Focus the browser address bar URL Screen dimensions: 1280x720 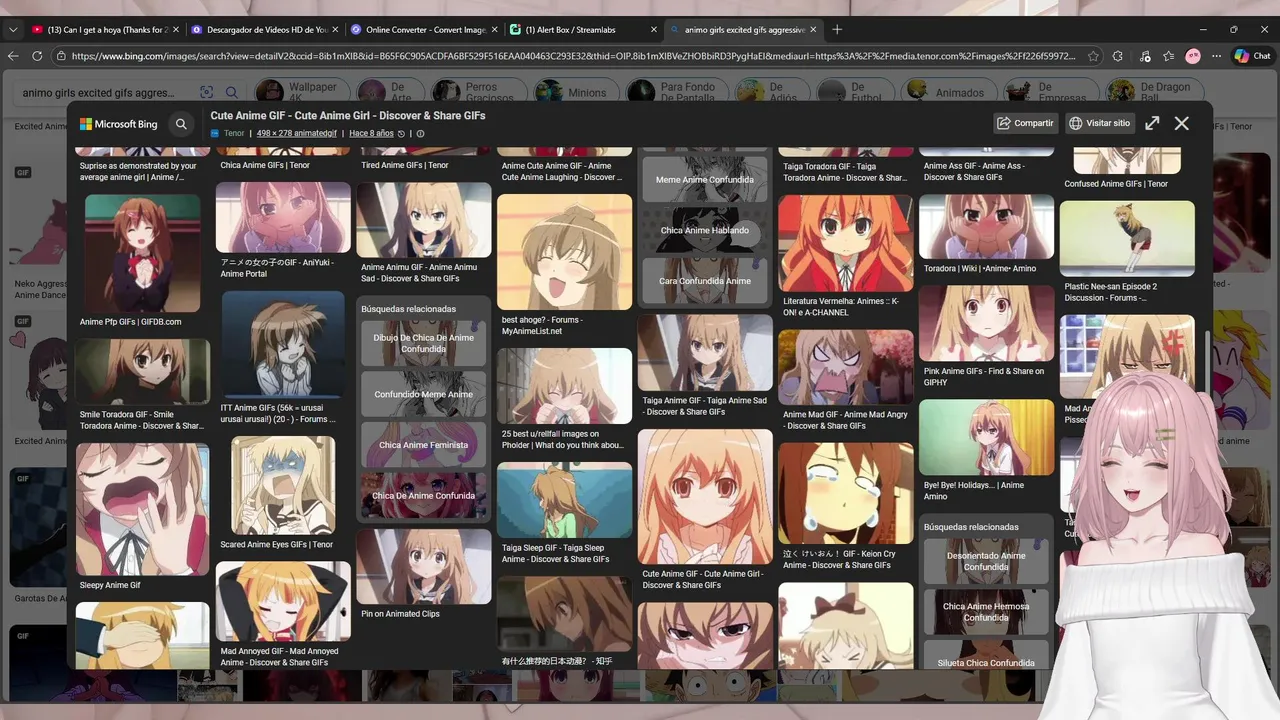point(573,56)
